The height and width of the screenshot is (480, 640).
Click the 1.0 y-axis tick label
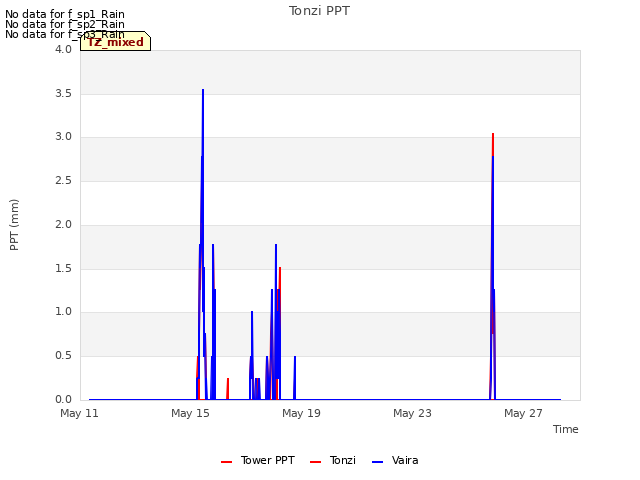click(63, 311)
